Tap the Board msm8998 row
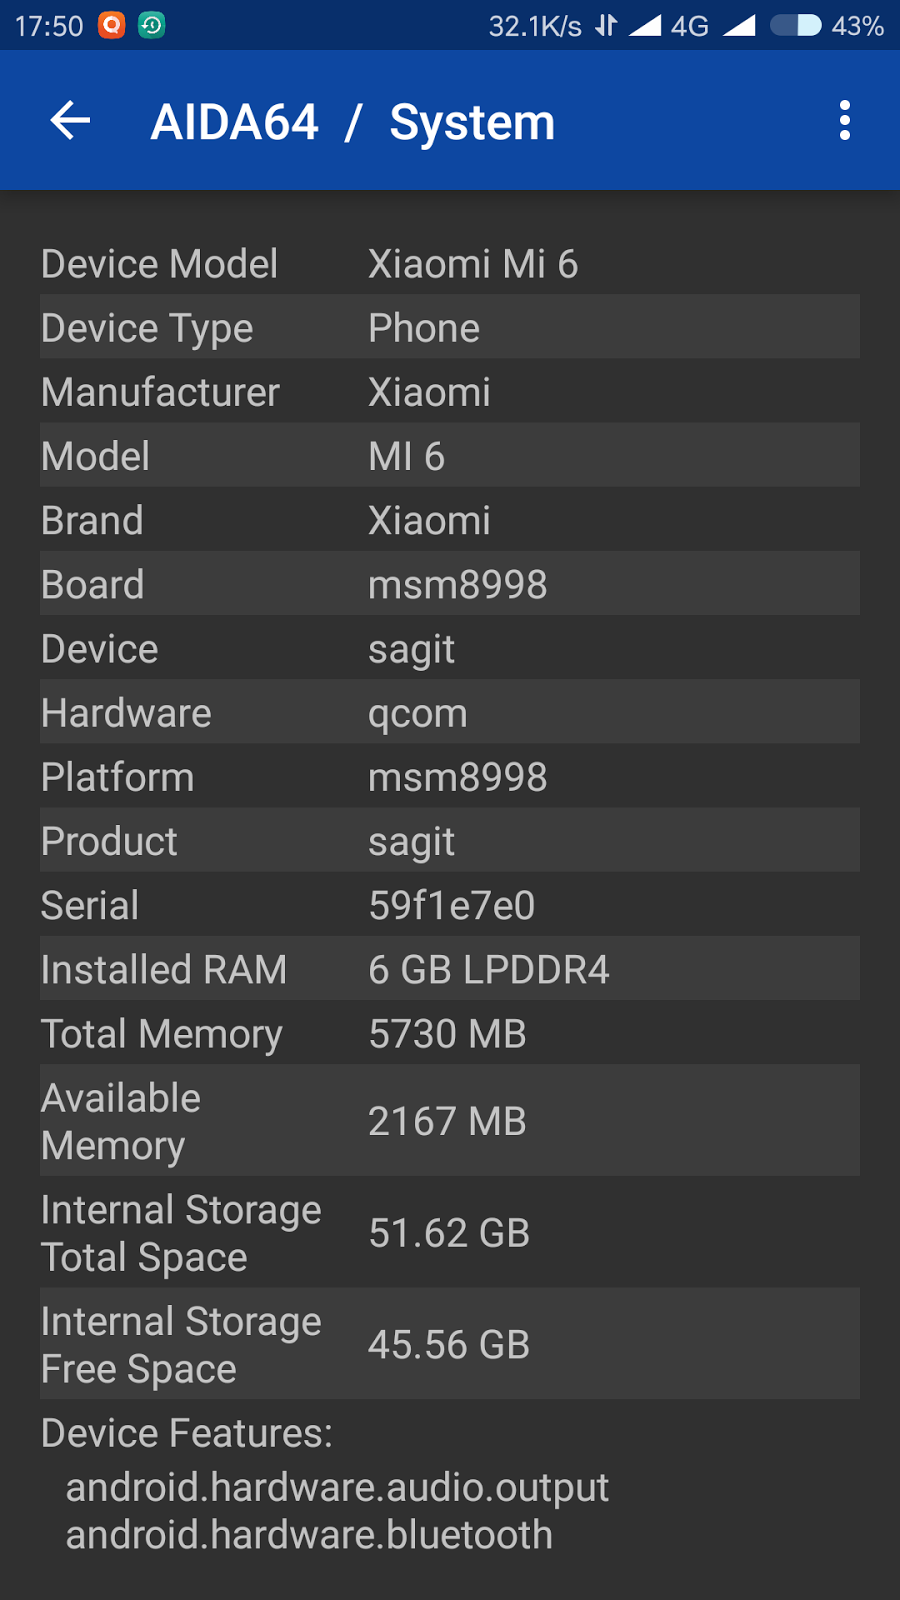The image size is (900, 1600). point(450,585)
